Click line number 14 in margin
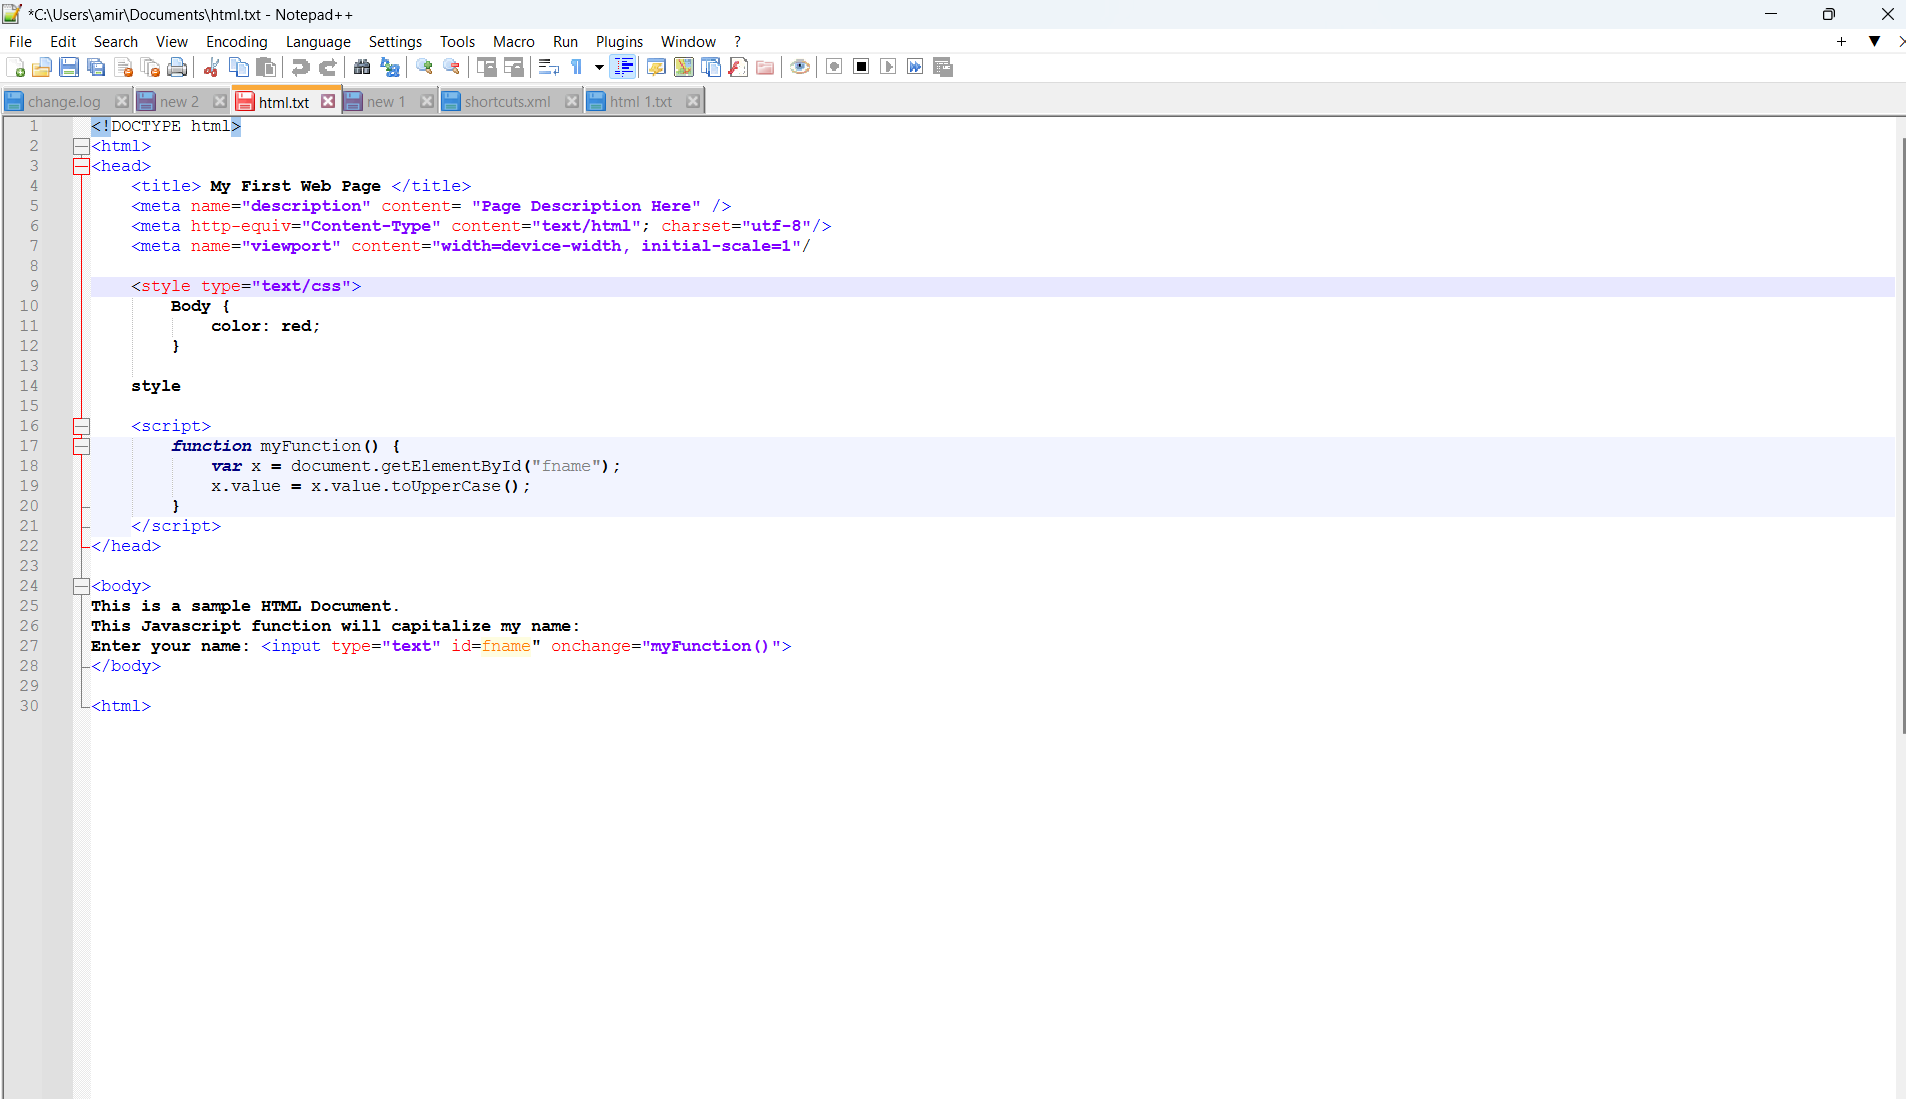The image size is (1906, 1099). (x=29, y=386)
